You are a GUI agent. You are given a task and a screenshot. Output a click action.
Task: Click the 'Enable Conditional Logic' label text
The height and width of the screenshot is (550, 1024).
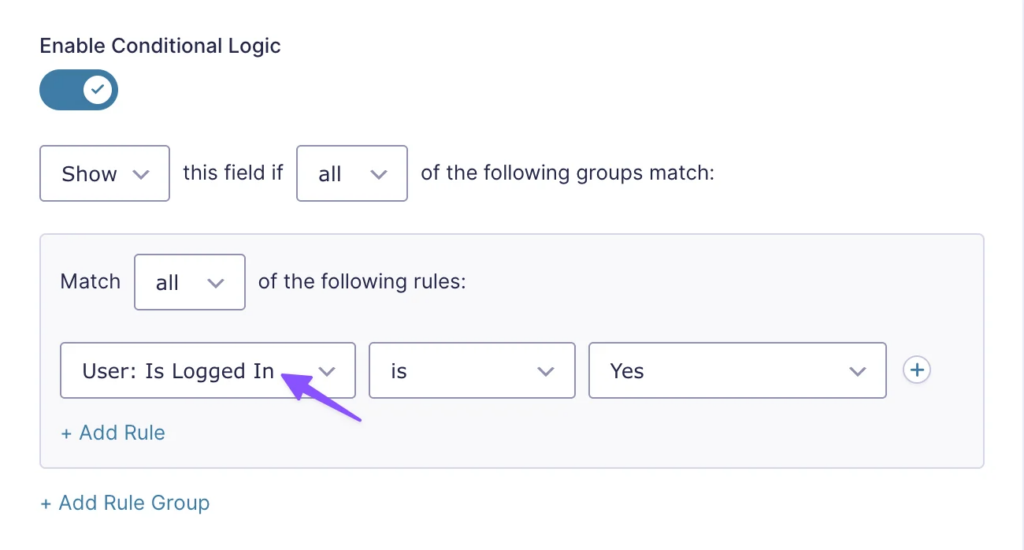pyautogui.click(x=160, y=46)
